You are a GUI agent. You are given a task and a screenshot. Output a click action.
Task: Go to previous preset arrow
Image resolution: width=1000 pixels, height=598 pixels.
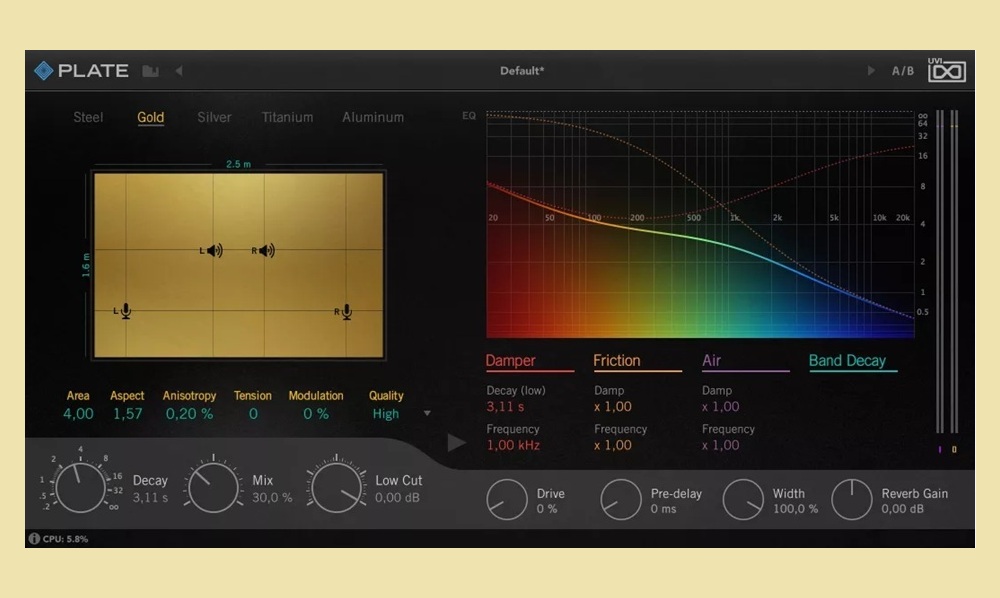[x=179, y=71]
